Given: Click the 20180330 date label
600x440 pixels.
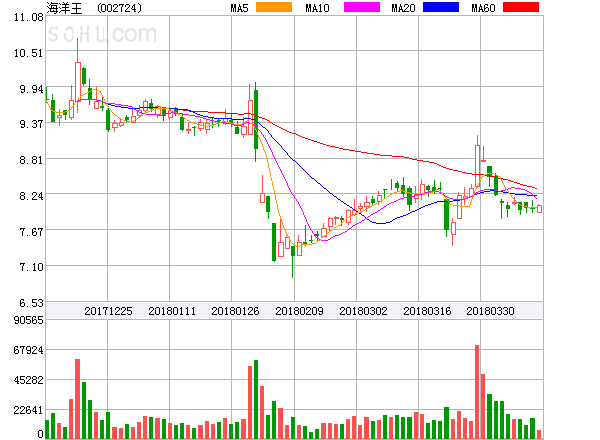Looking at the screenshot, I should [490, 311].
